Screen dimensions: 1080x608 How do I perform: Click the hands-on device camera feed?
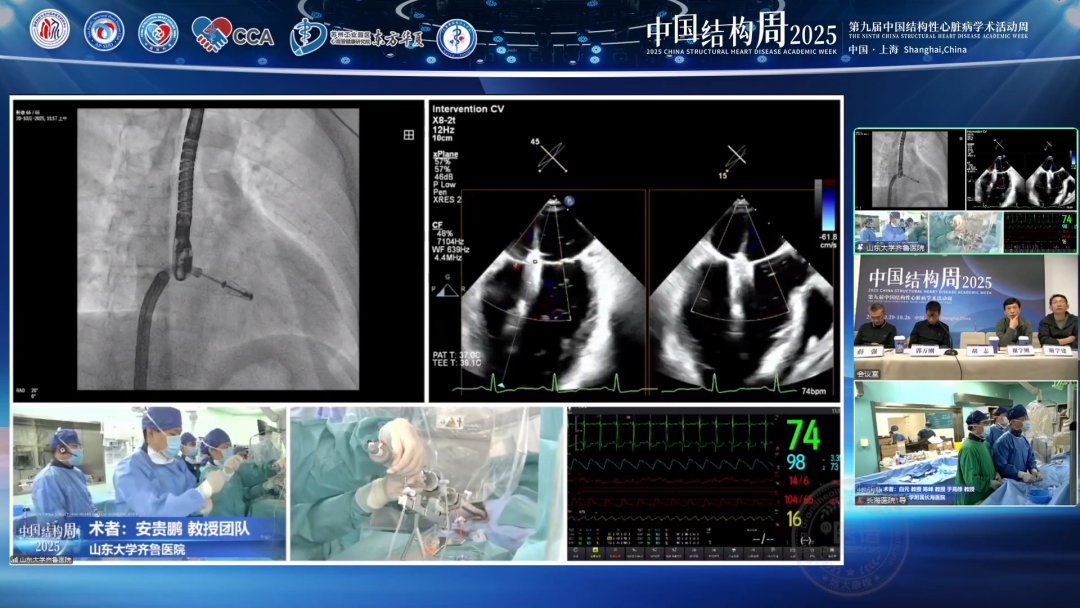[427, 483]
